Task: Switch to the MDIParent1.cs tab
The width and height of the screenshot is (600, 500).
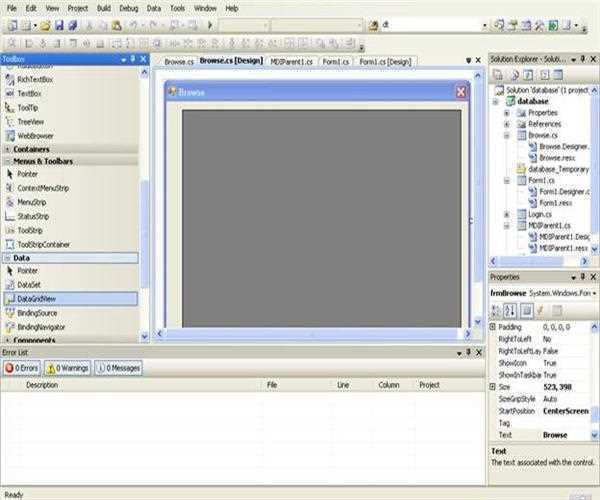Action: point(292,62)
